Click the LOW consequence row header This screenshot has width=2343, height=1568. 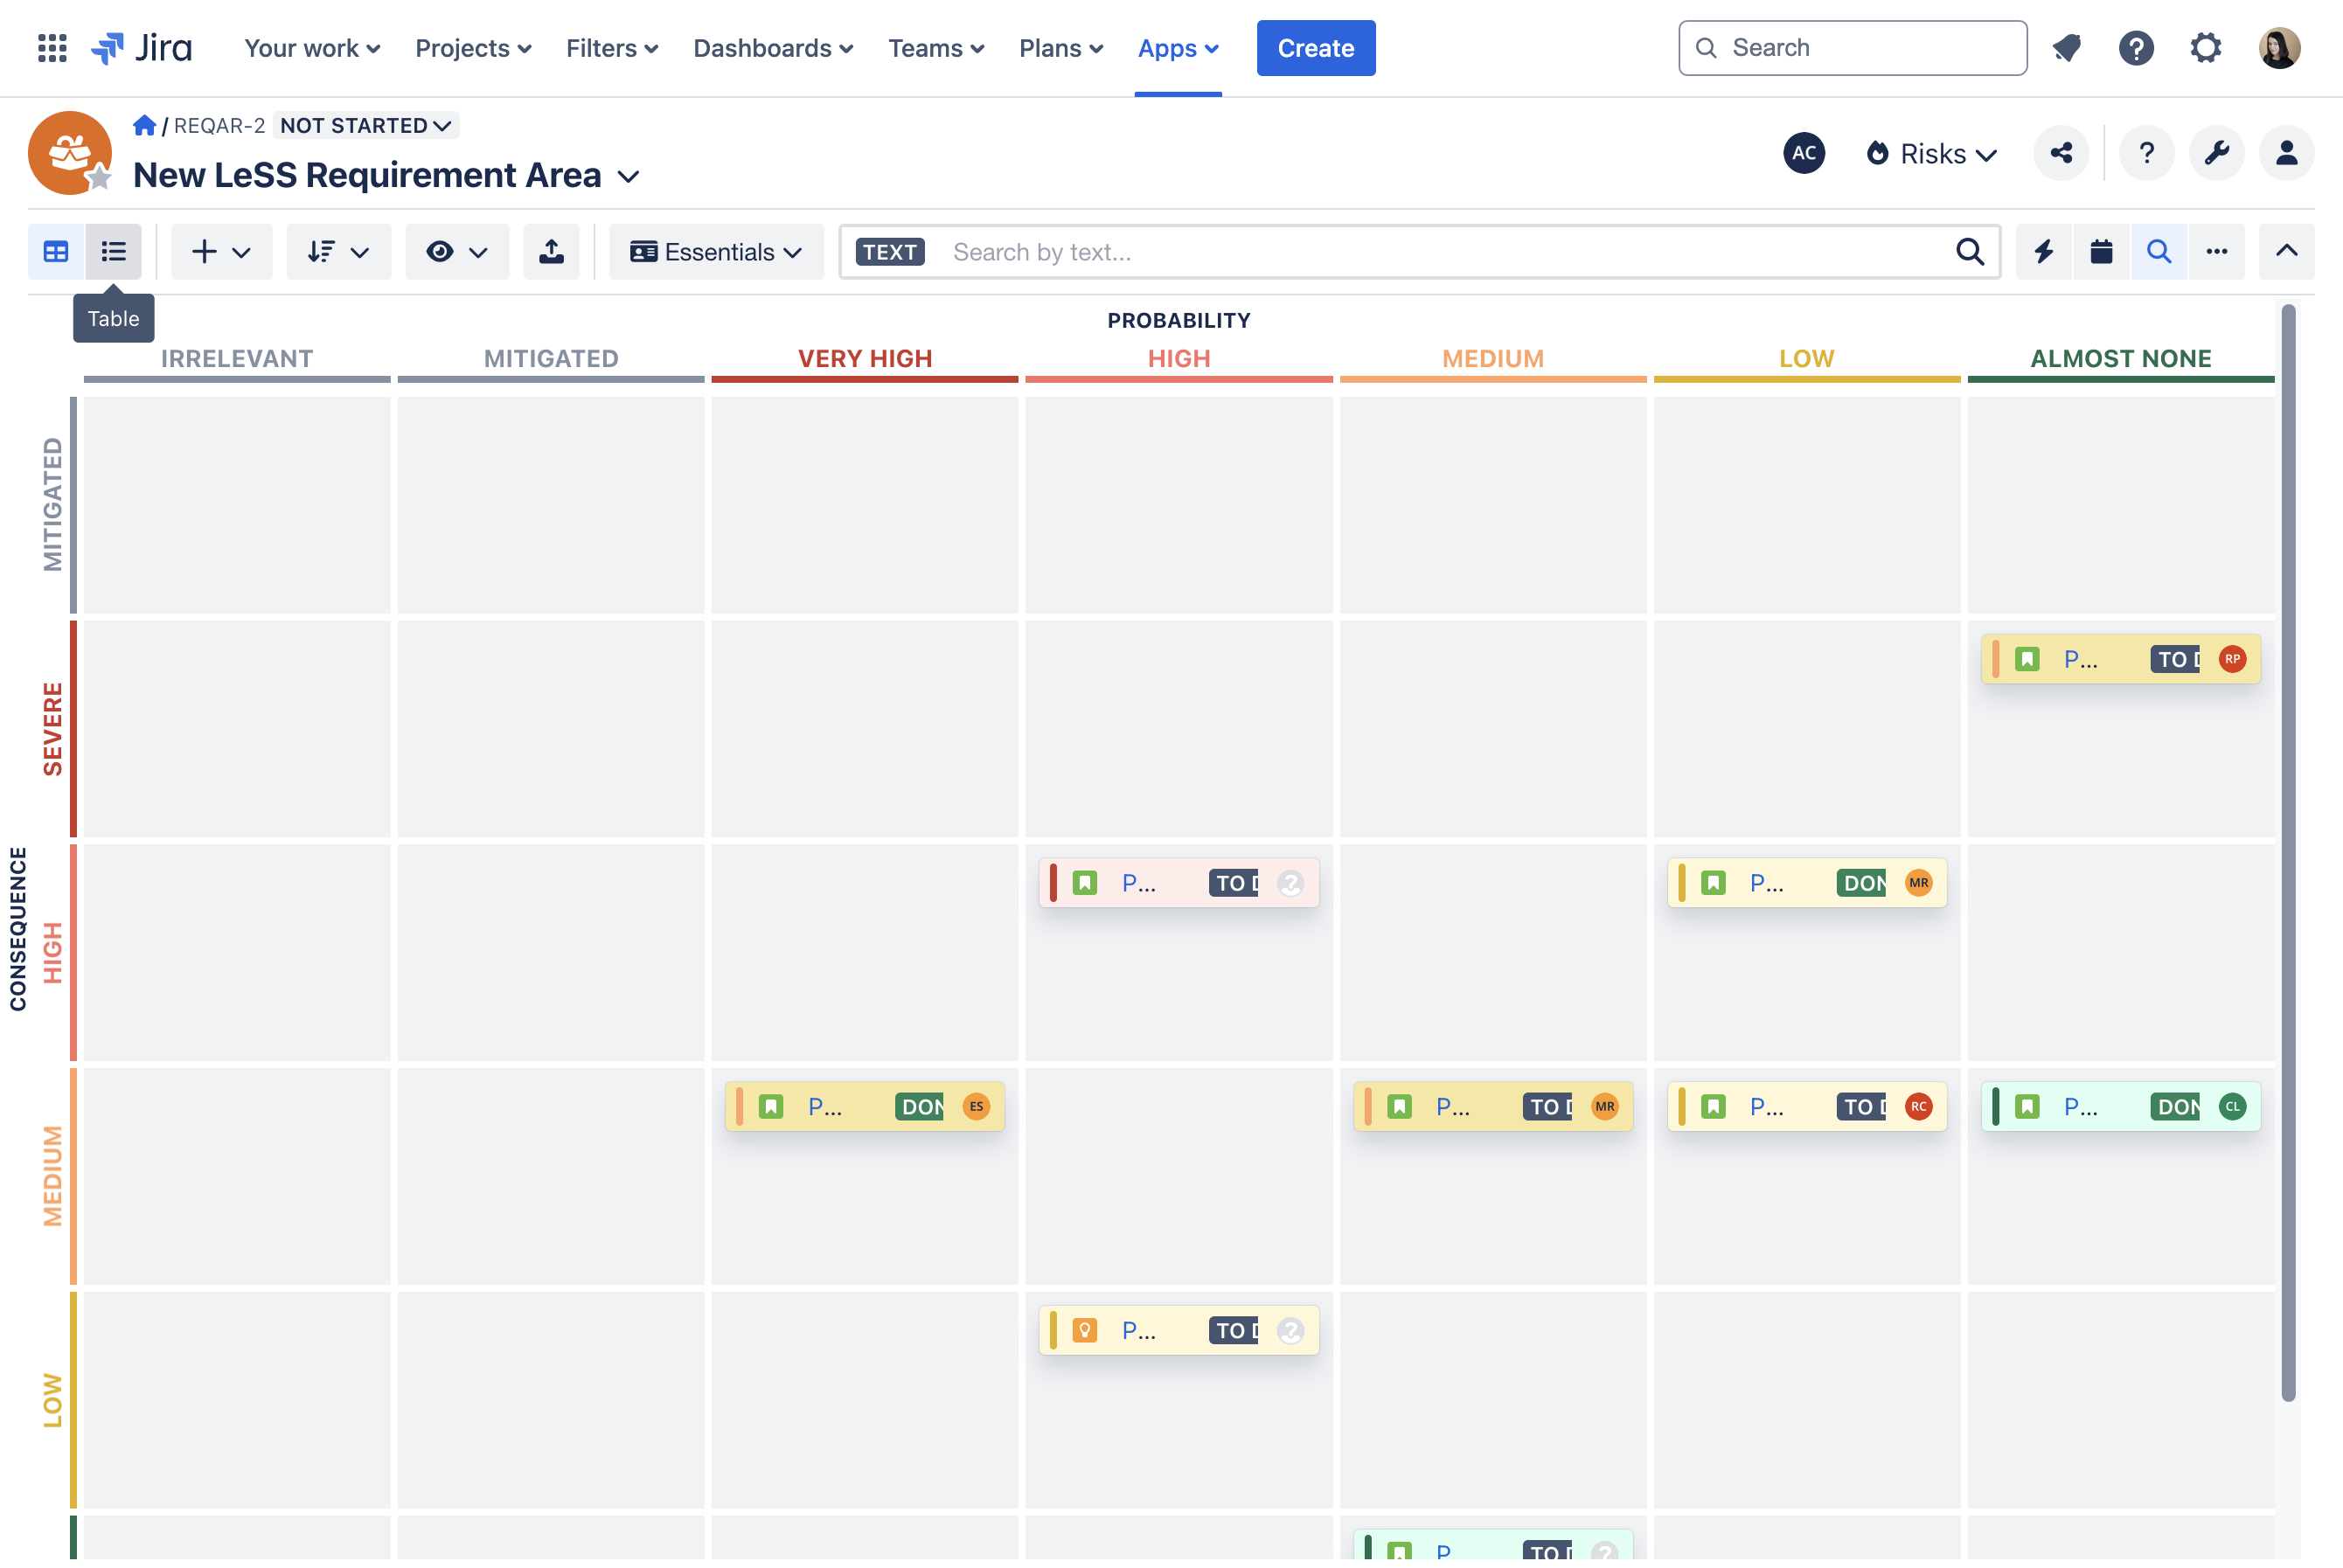click(52, 1400)
